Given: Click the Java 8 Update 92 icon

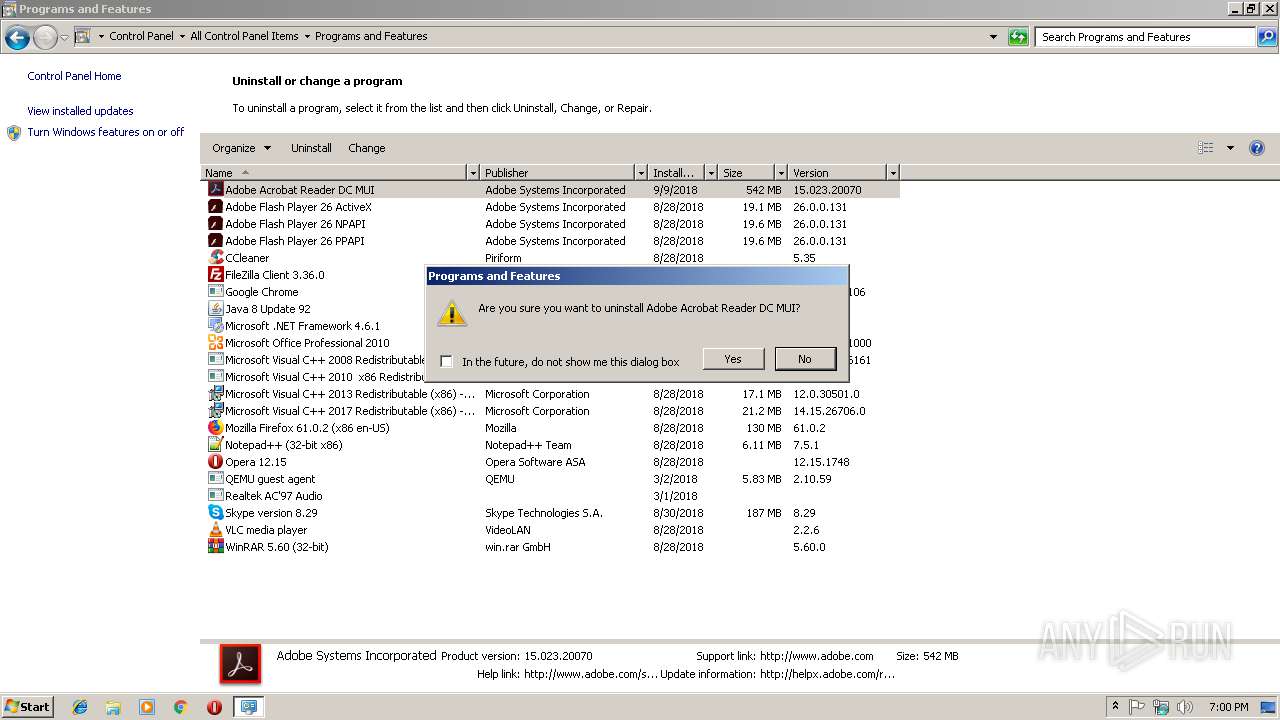Looking at the screenshot, I should tap(215, 309).
